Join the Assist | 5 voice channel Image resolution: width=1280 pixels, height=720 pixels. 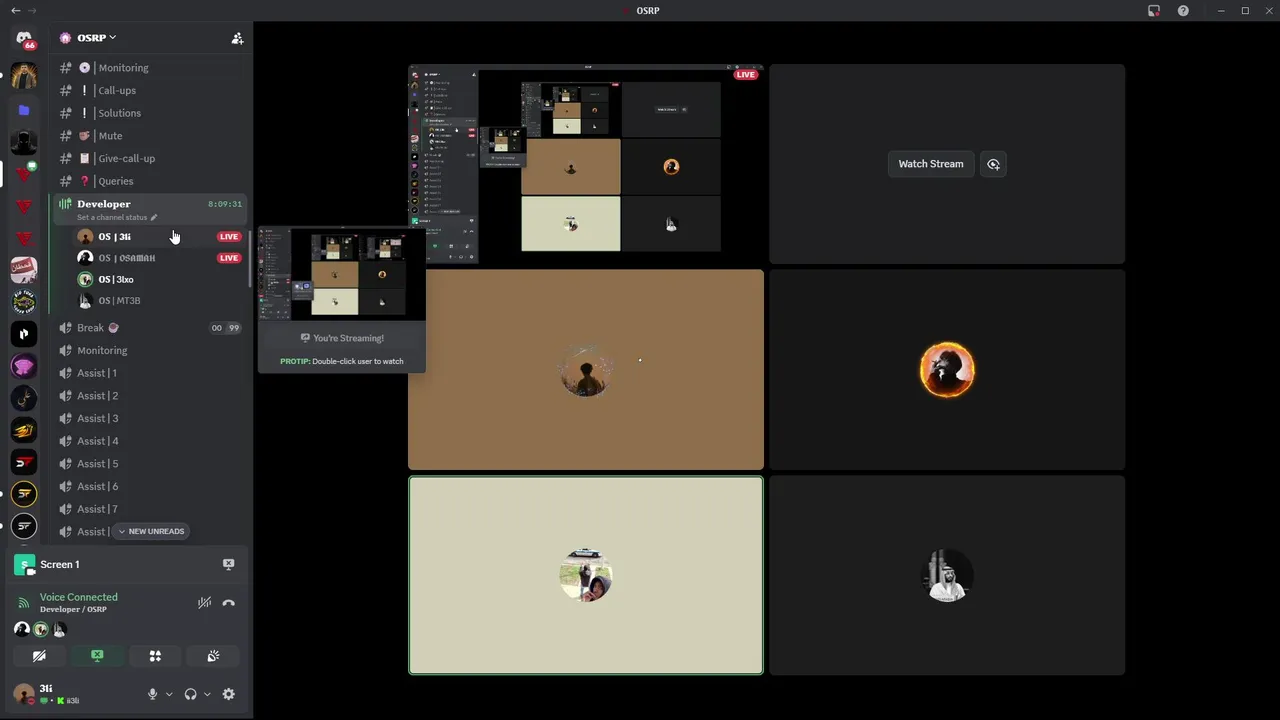tap(150, 464)
